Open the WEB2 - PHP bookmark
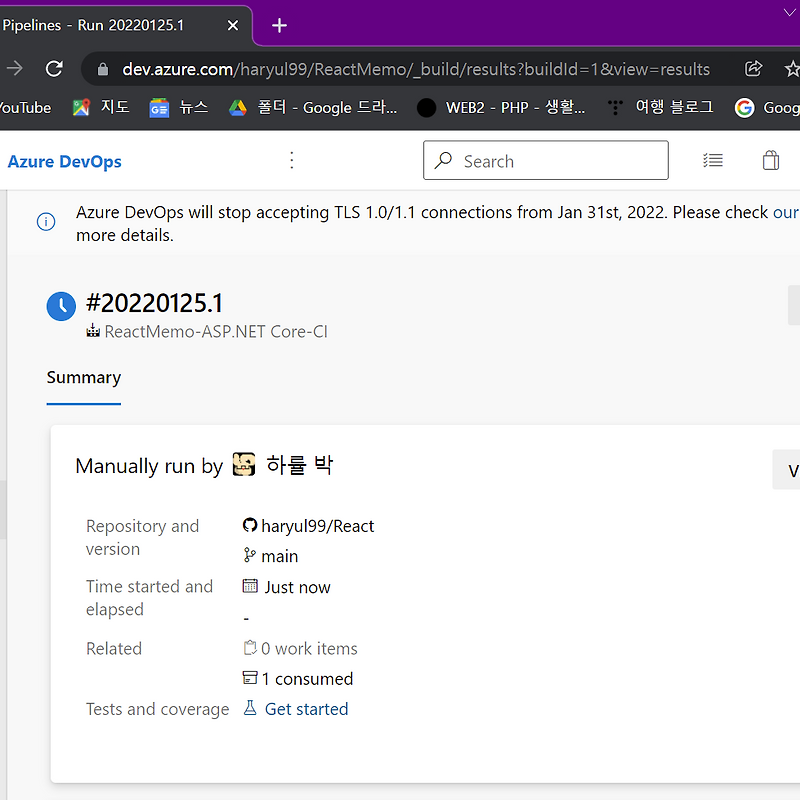The image size is (800, 800). tap(501, 107)
